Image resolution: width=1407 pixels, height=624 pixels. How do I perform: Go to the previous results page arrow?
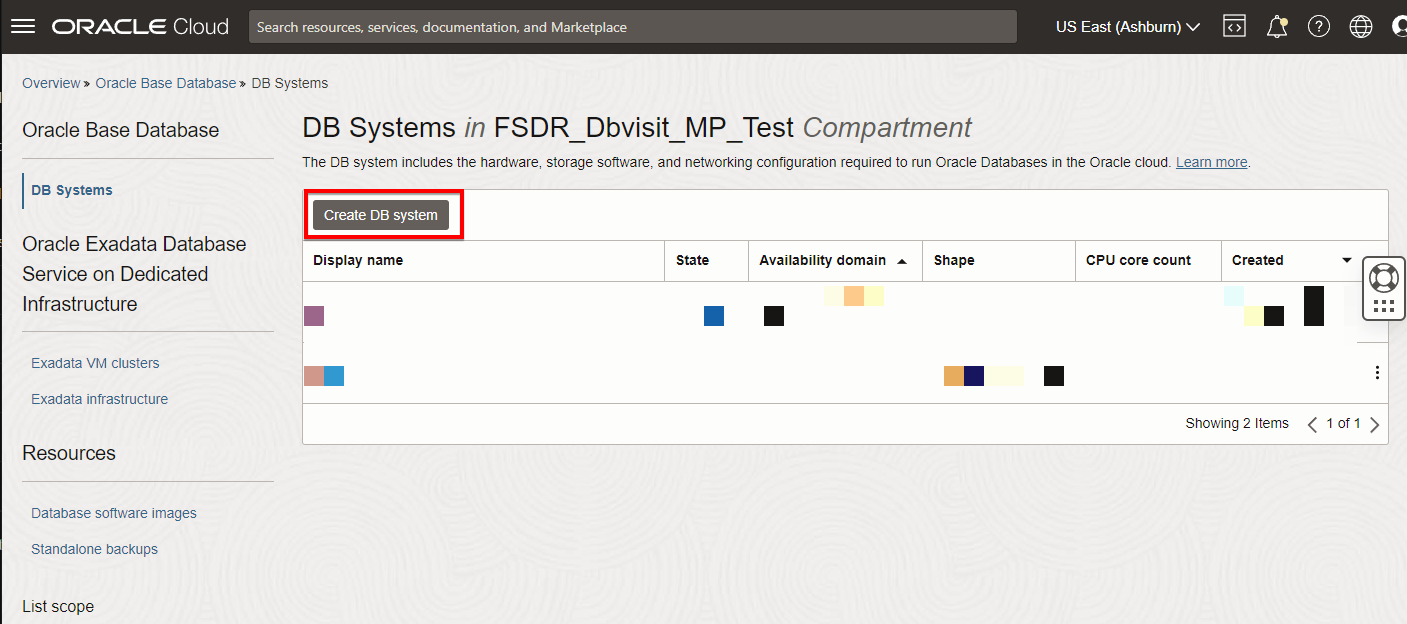(1312, 424)
